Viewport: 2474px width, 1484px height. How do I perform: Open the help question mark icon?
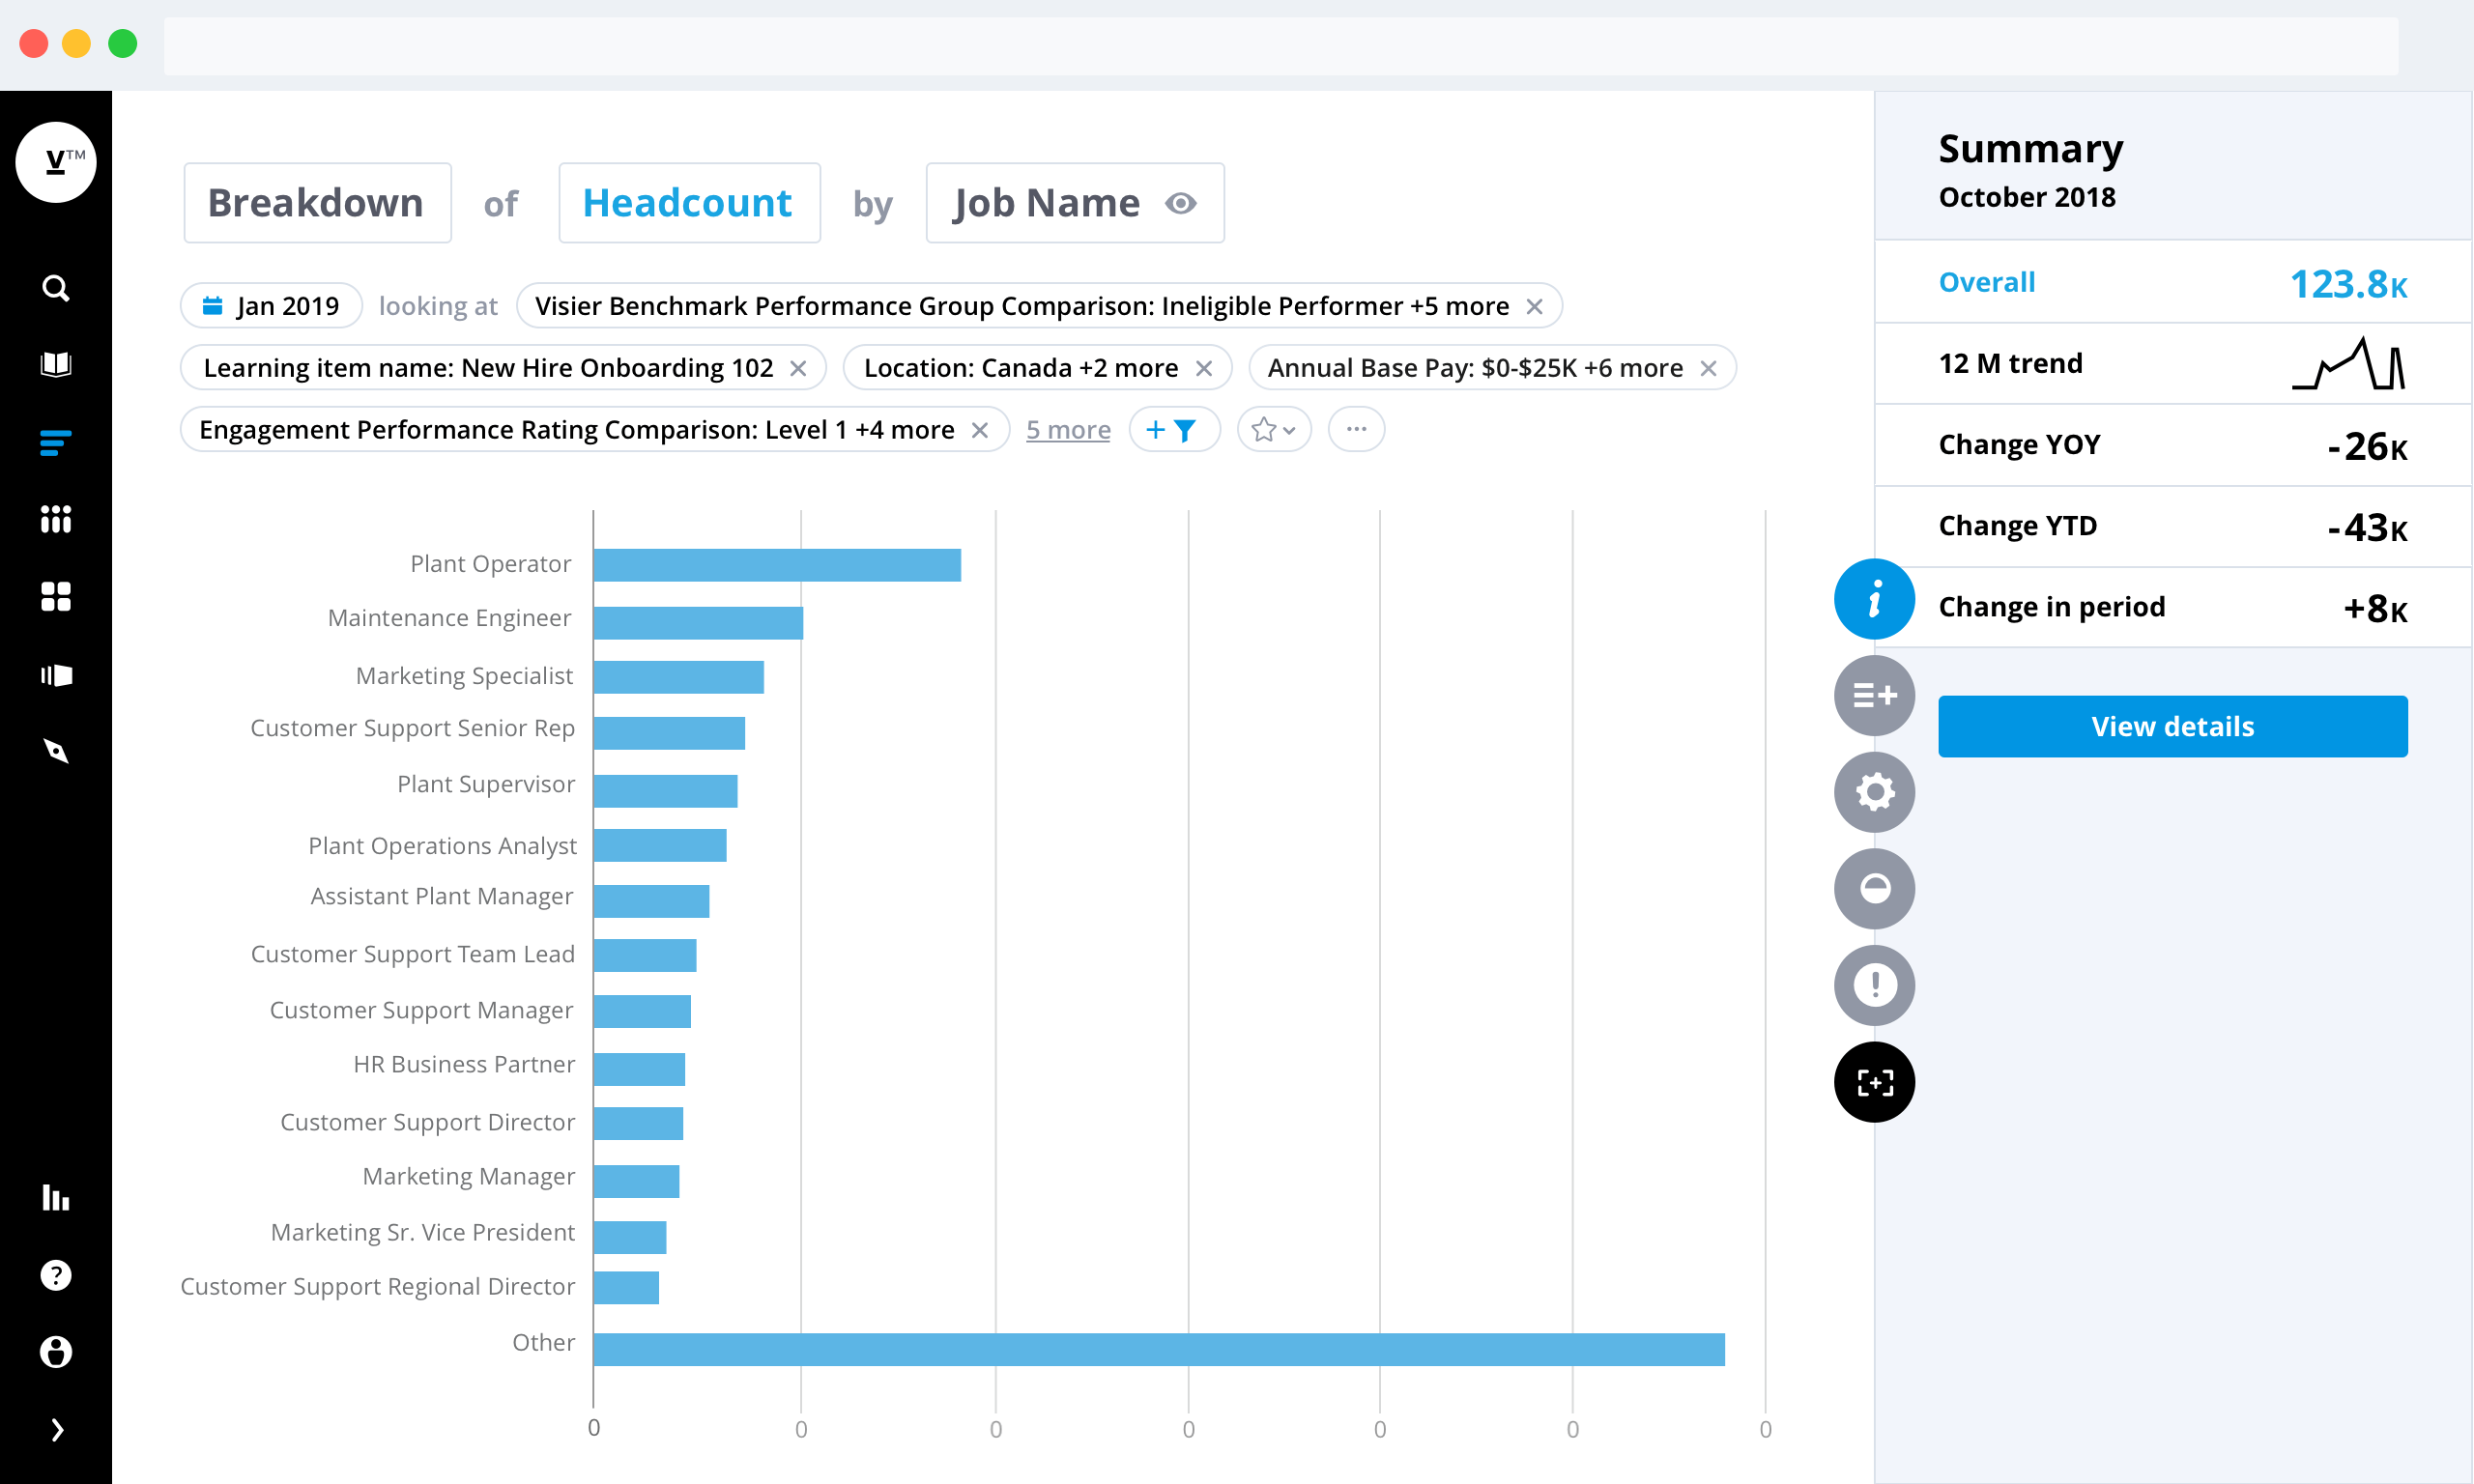[x=56, y=1275]
